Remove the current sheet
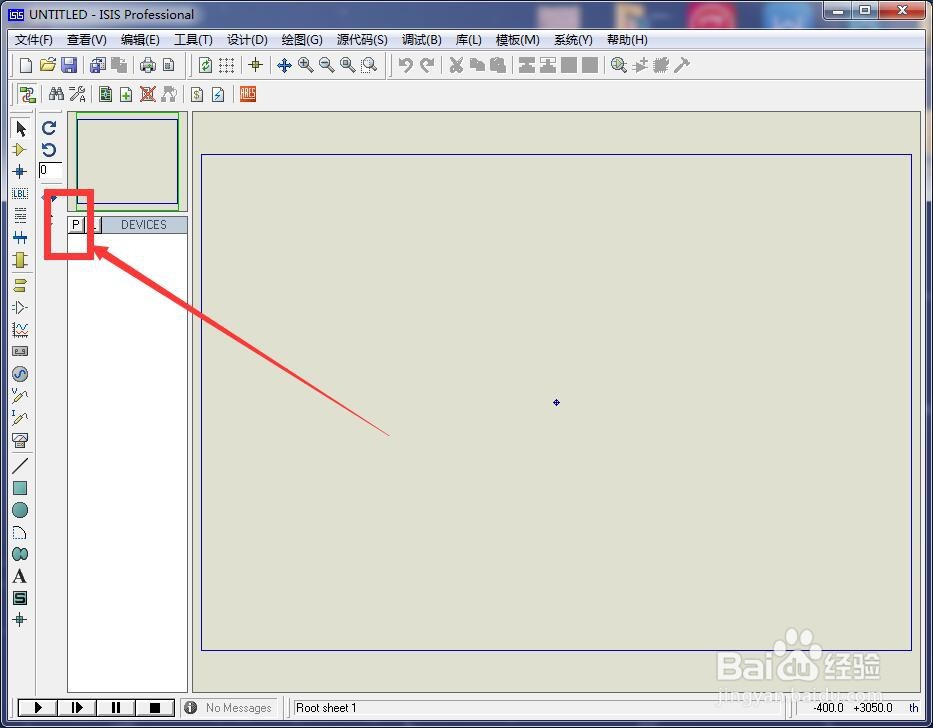The height and width of the screenshot is (728, 933). 148,94
